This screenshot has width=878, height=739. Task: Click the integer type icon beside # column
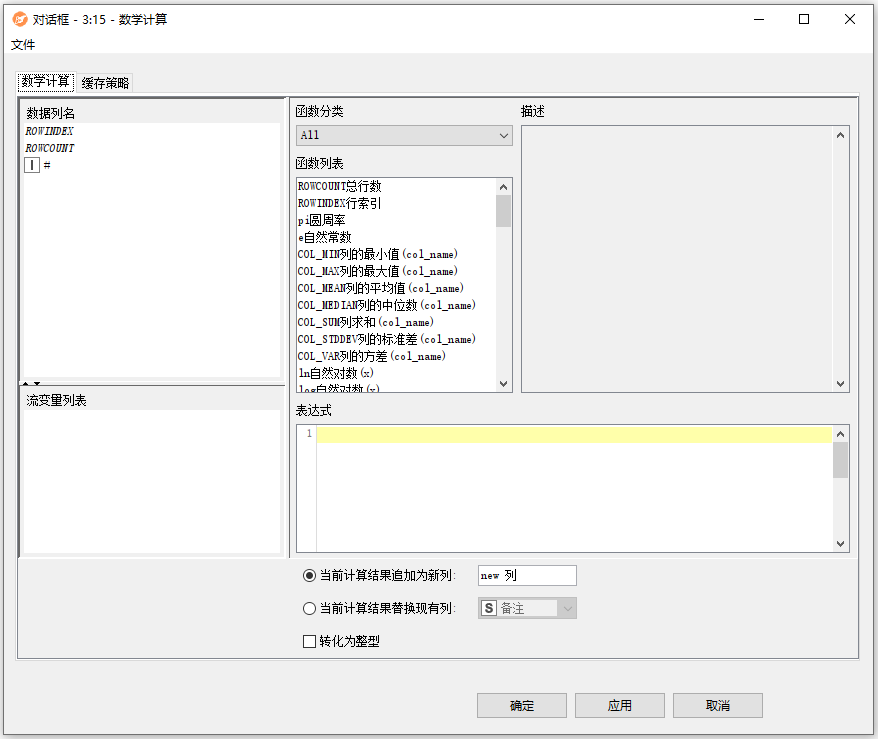(x=32, y=165)
